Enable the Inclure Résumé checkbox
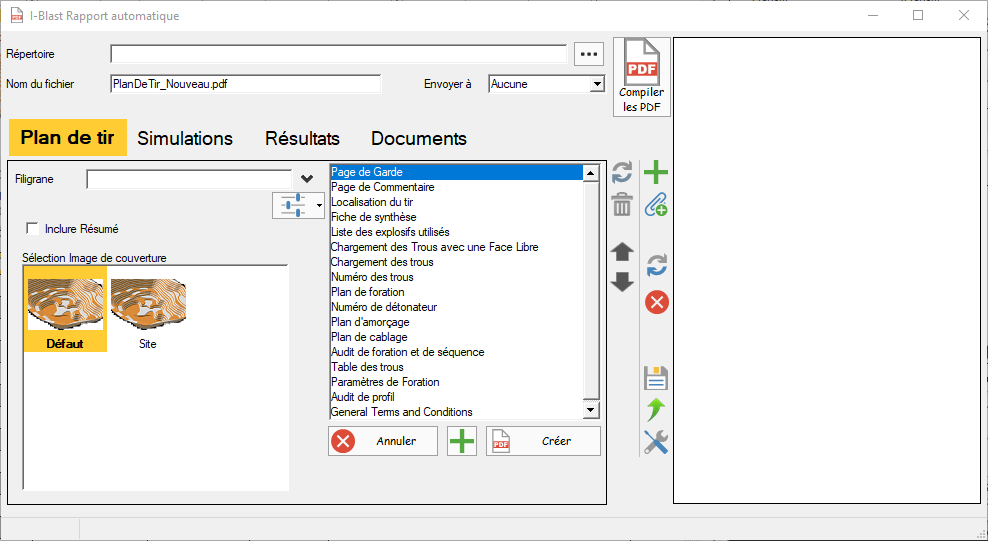The height and width of the screenshot is (541, 988). coord(33,229)
